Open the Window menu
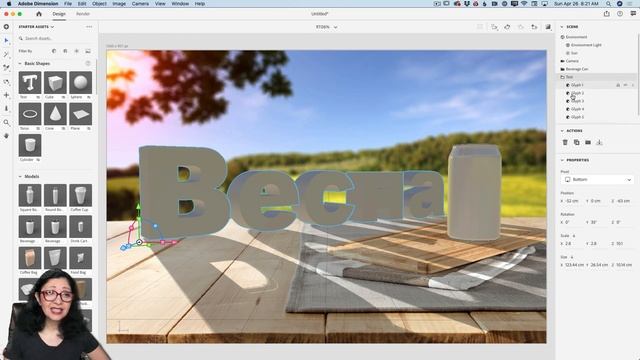640x360 pixels. pyautogui.click(x=180, y=4)
